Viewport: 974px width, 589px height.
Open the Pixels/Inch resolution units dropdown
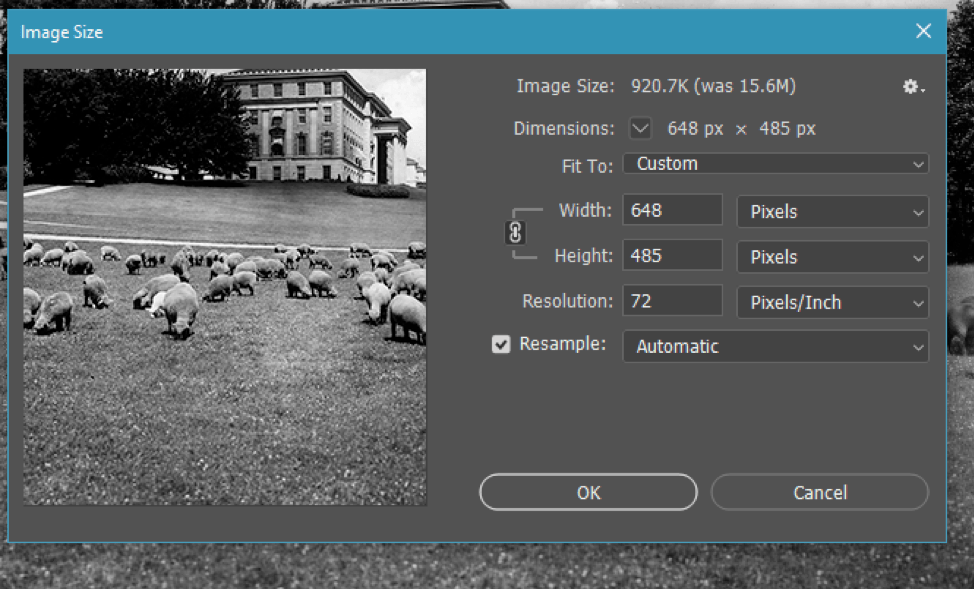point(832,303)
